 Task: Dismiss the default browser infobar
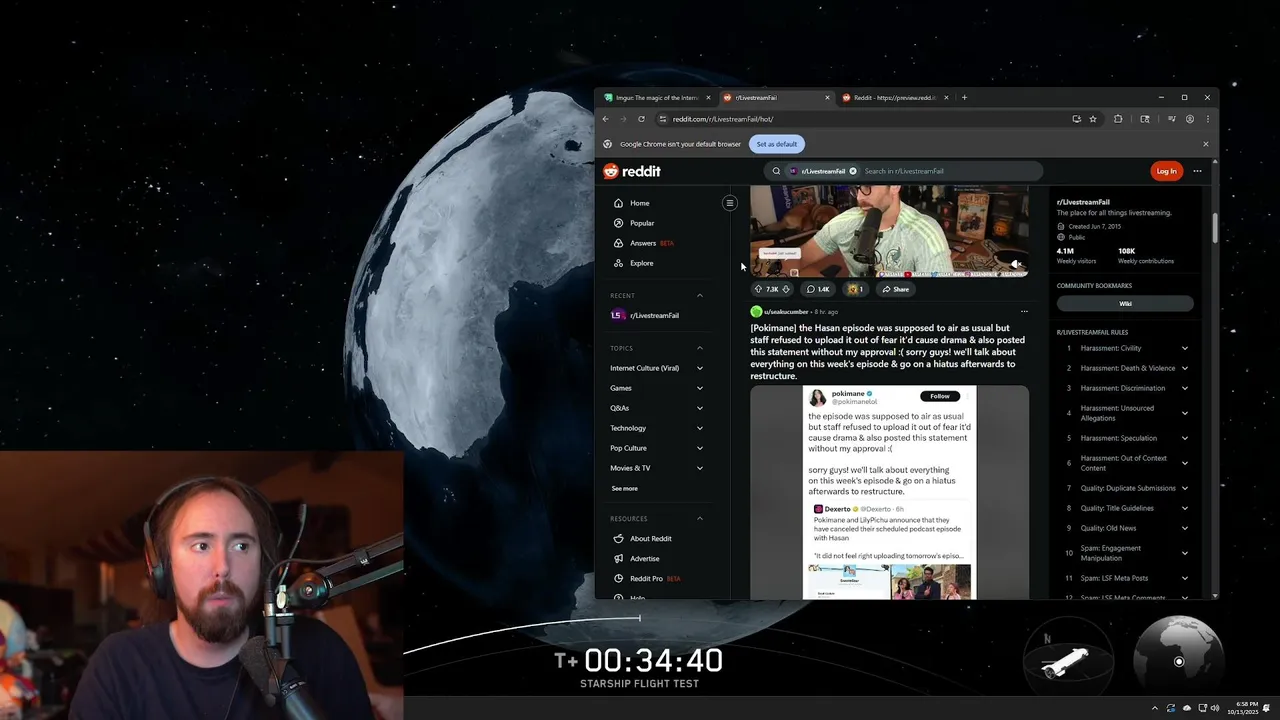point(1205,144)
